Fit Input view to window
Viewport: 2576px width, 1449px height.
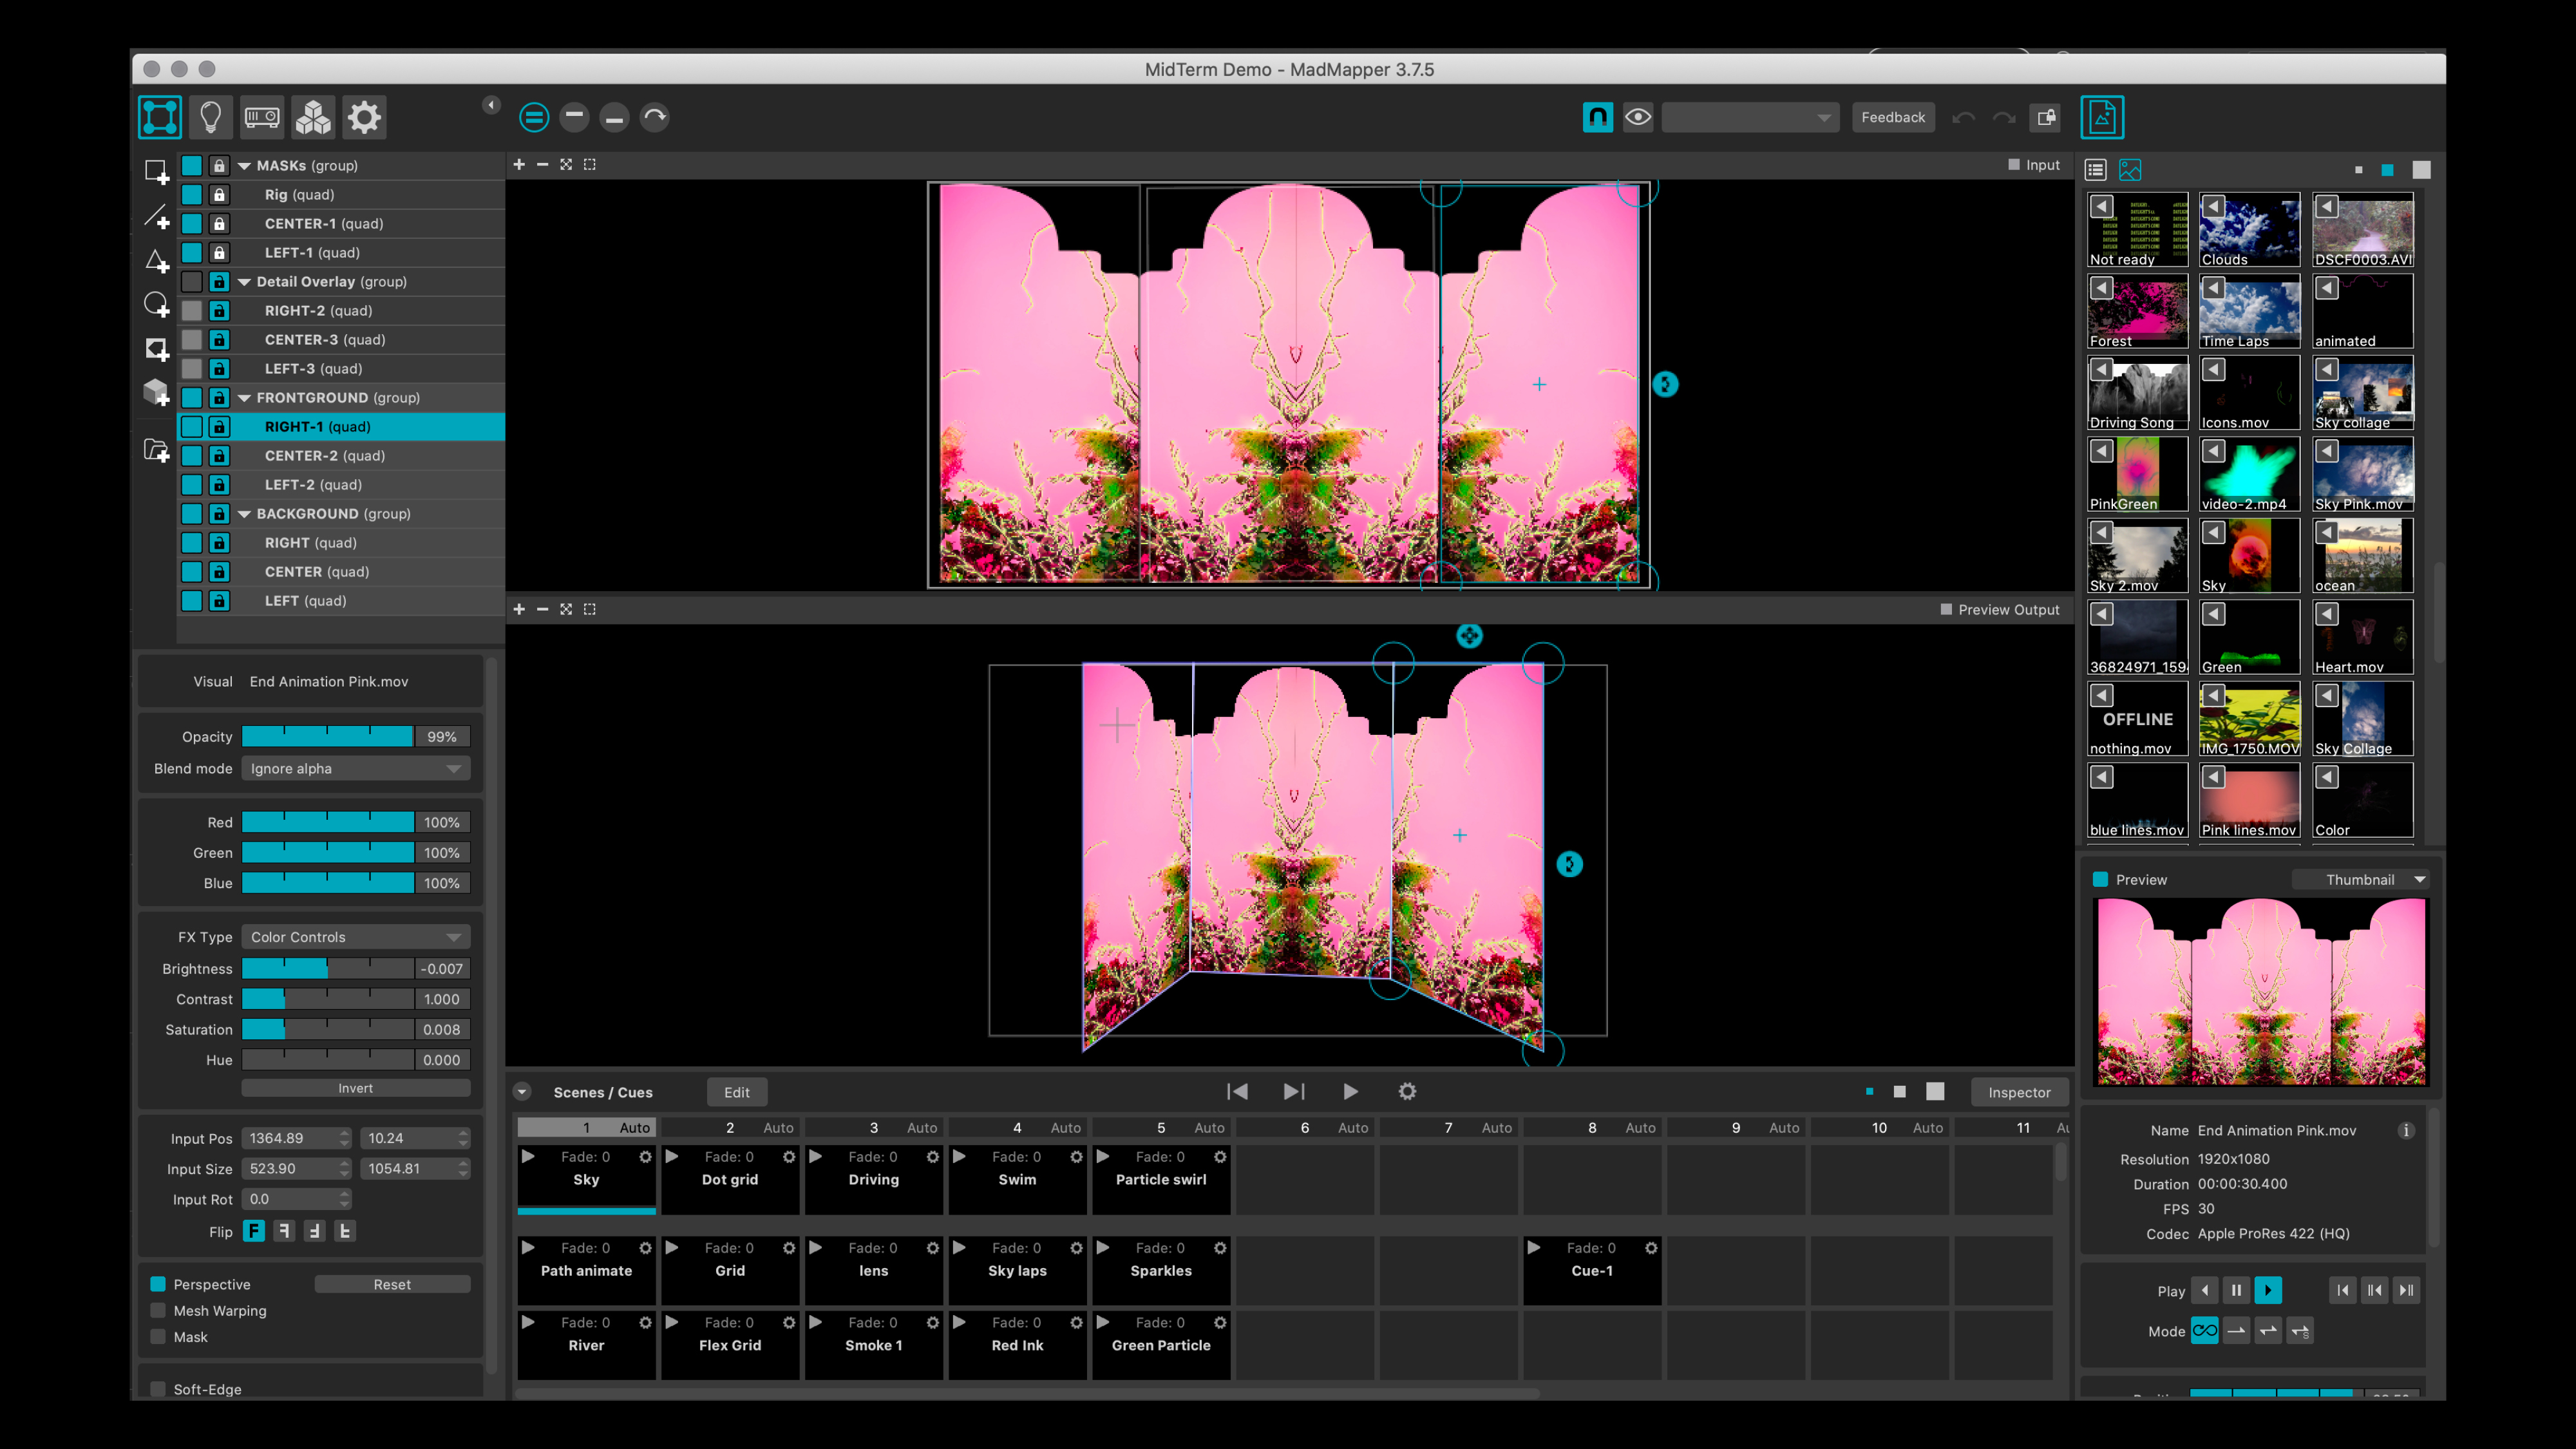pyautogui.click(x=566, y=164)
